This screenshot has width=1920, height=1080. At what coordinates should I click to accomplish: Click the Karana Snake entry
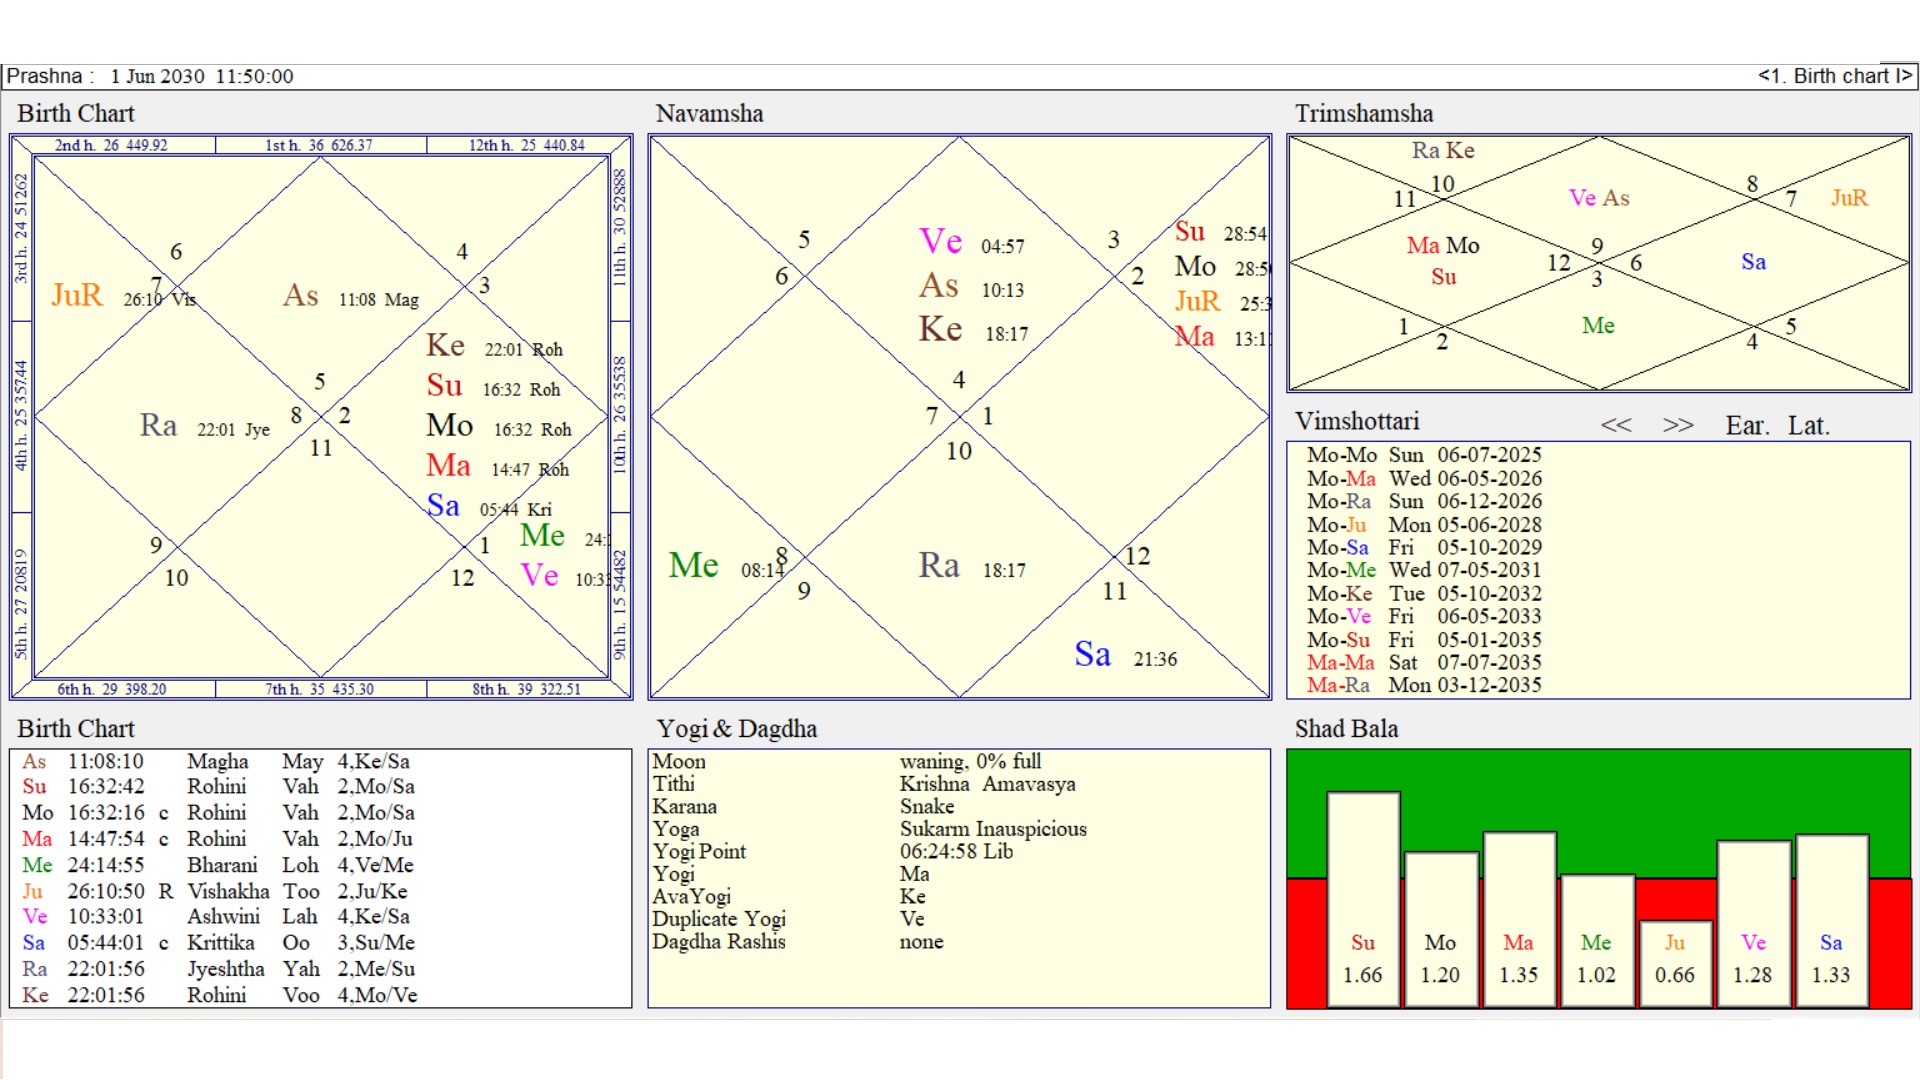pos(803,806)
